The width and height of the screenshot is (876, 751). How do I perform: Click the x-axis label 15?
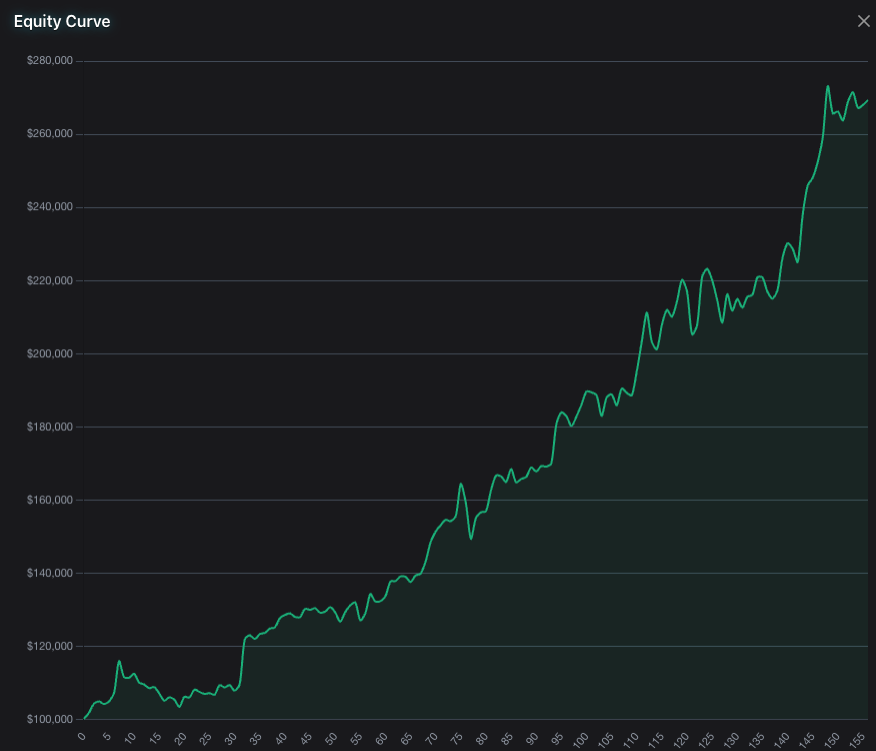point(155,738)
